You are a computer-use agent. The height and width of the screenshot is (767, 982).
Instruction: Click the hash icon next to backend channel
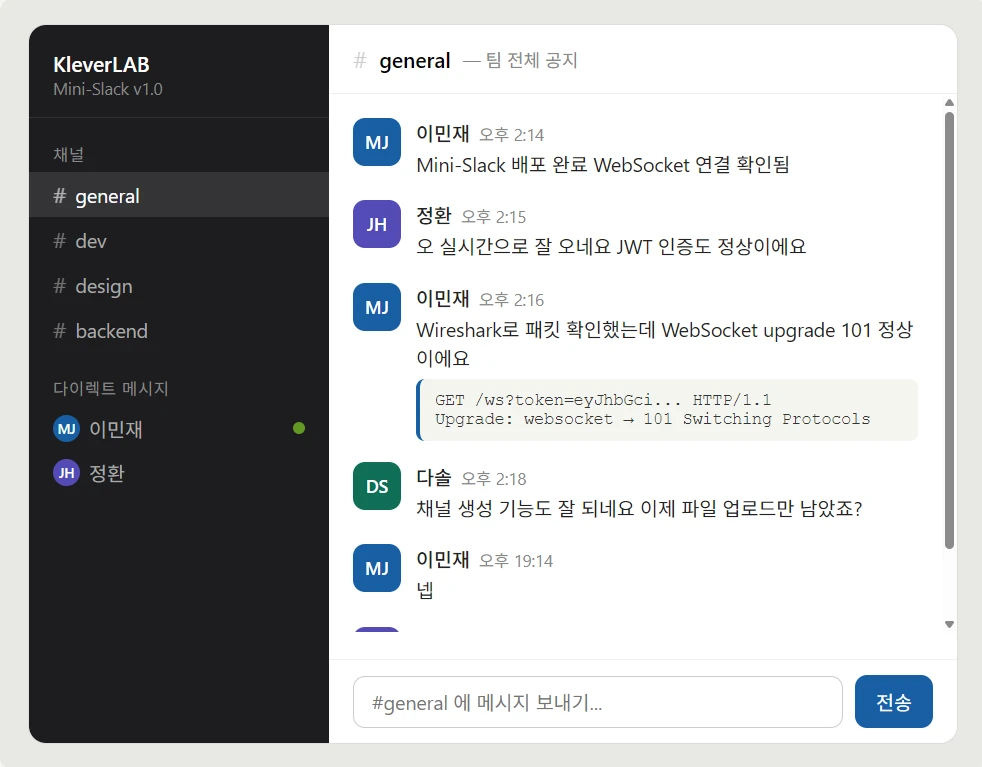click(58, 331)
